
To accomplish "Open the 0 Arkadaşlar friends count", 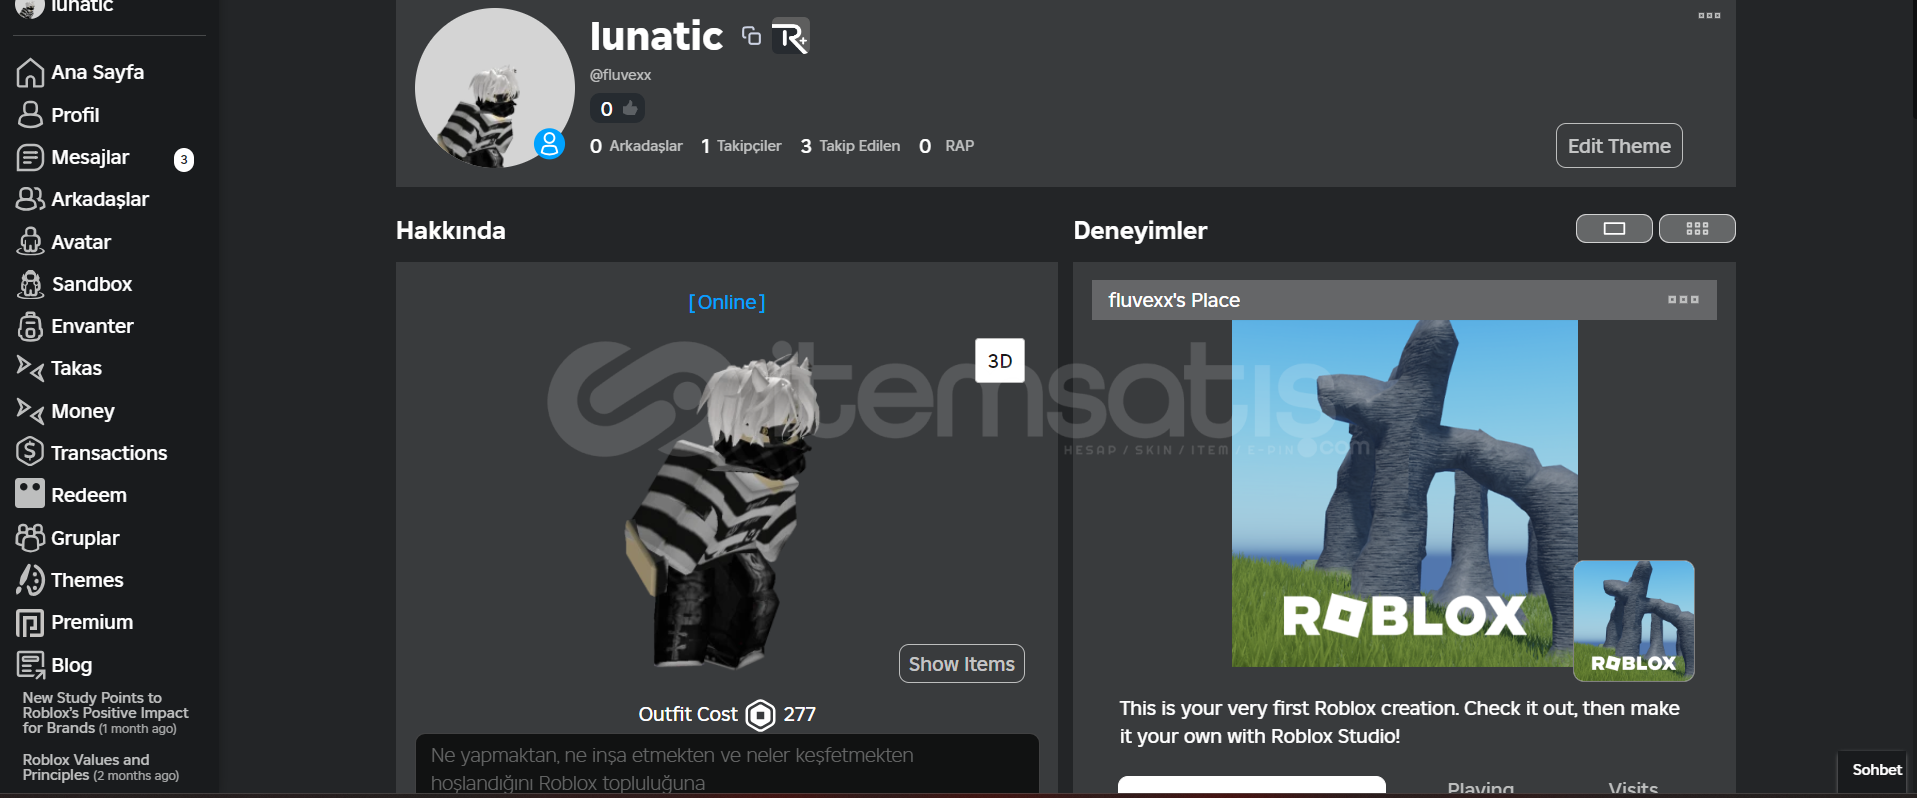I will click(636, 146).
